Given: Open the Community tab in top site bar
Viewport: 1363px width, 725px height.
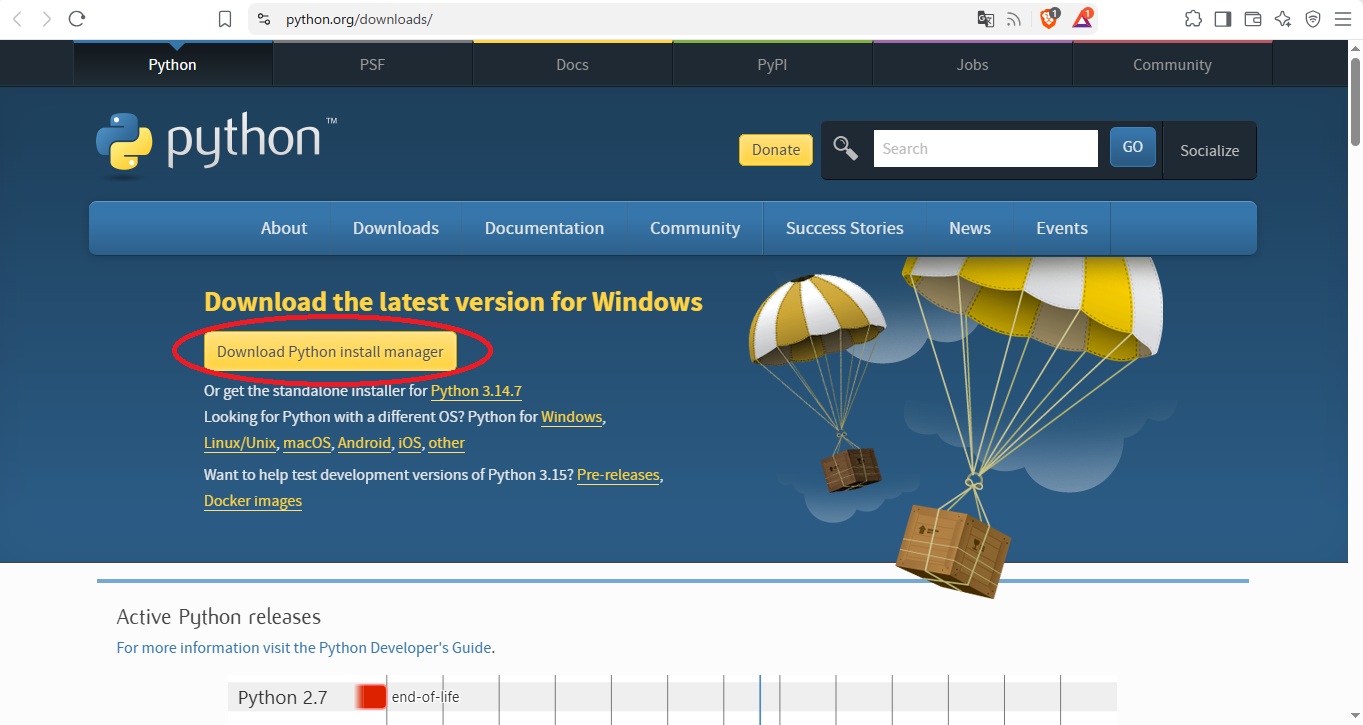Looking at the screenshot, I should coord(1172,65).
